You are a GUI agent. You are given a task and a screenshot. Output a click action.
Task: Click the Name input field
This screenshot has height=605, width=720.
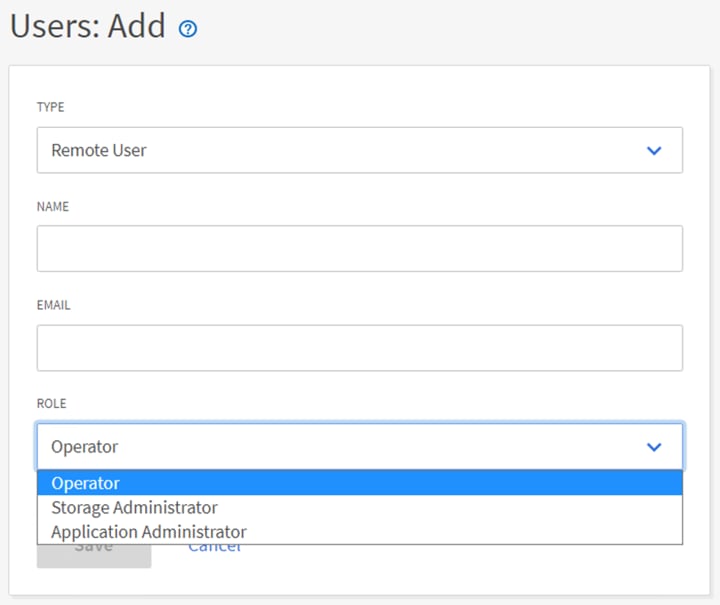359,248
